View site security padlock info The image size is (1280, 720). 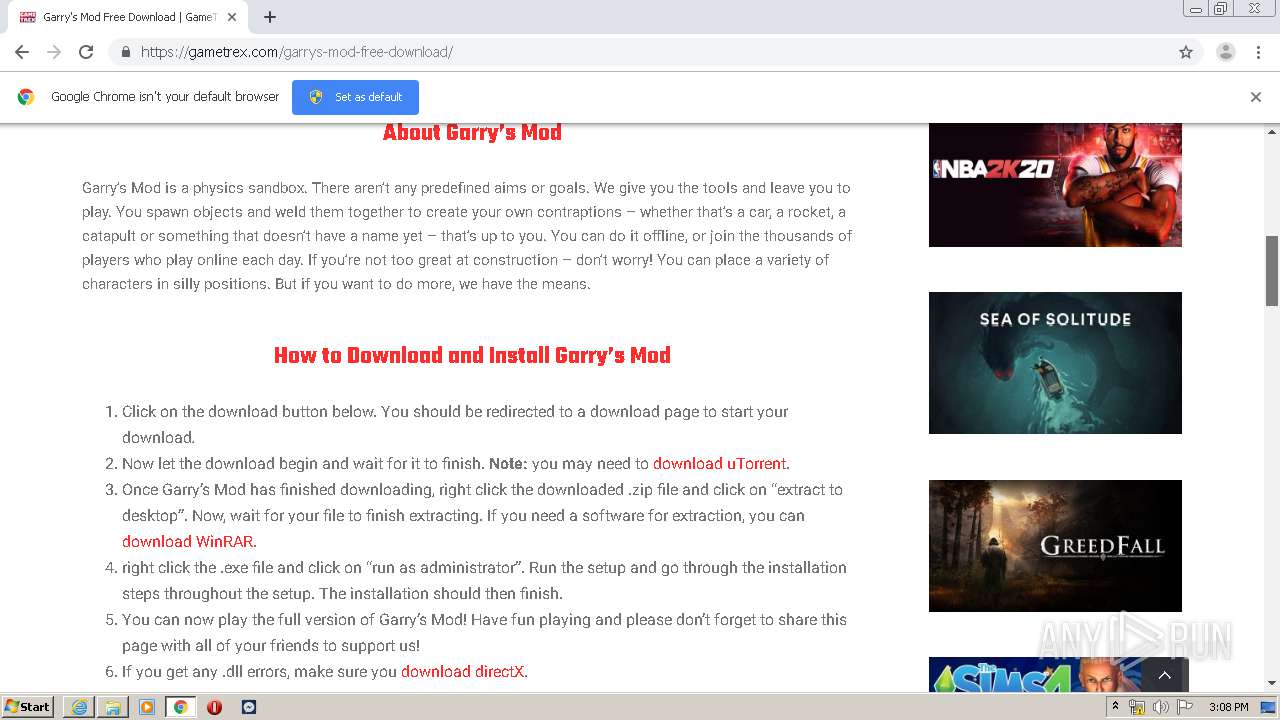pyautogui.click(x=125, y=52)
